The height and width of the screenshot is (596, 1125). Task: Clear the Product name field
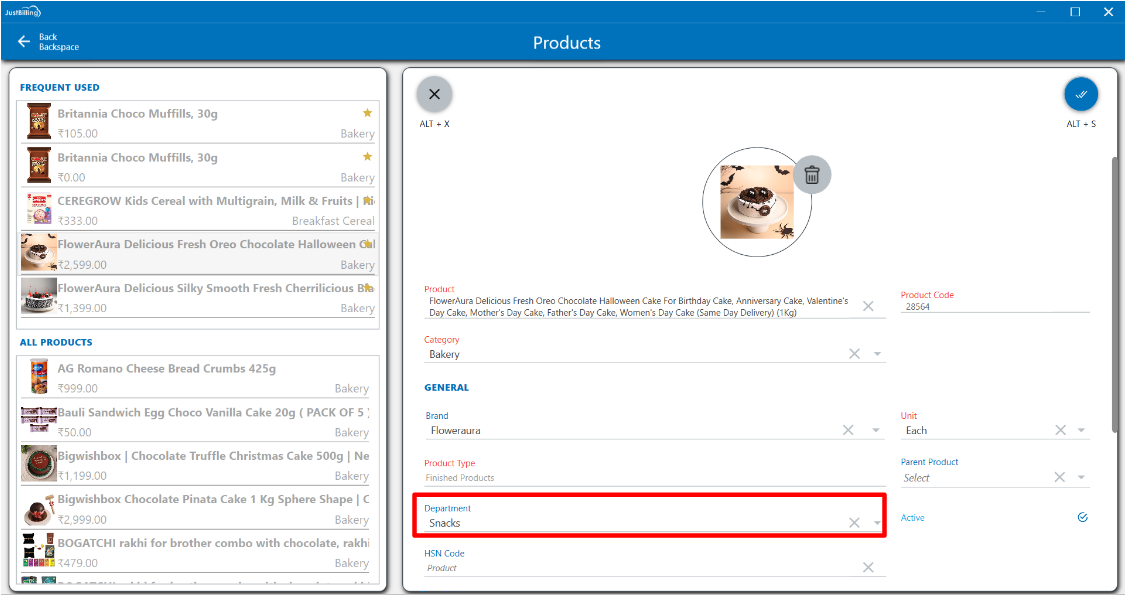point(868,306)
